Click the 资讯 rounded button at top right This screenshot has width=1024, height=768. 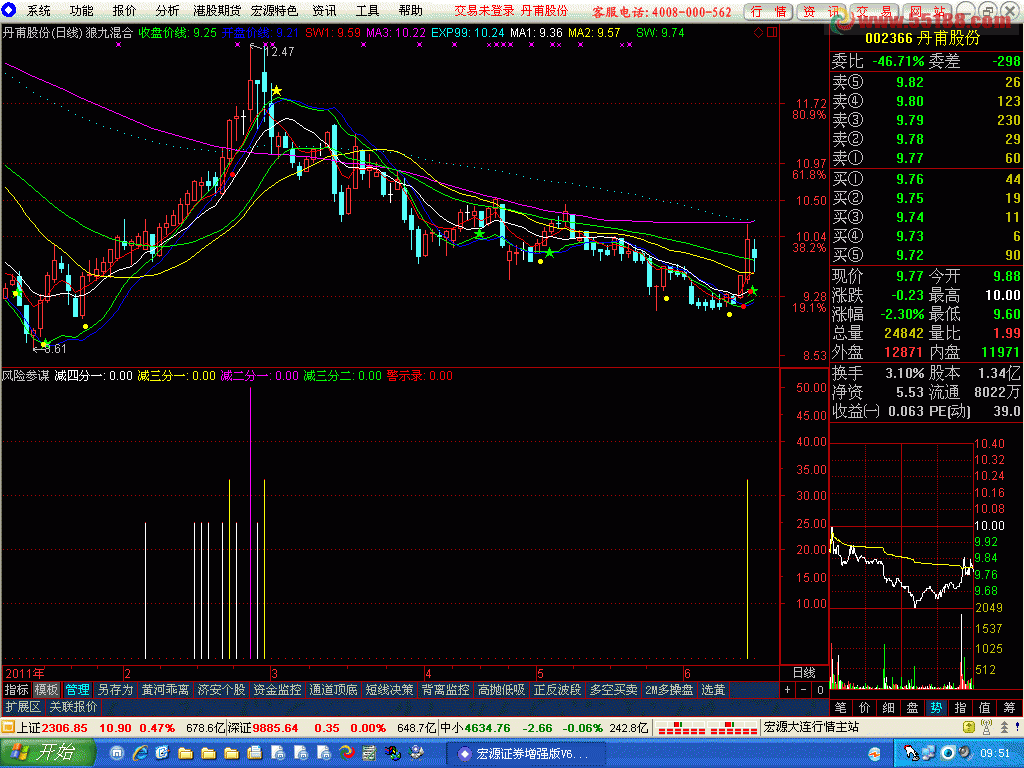pos(822,11)
